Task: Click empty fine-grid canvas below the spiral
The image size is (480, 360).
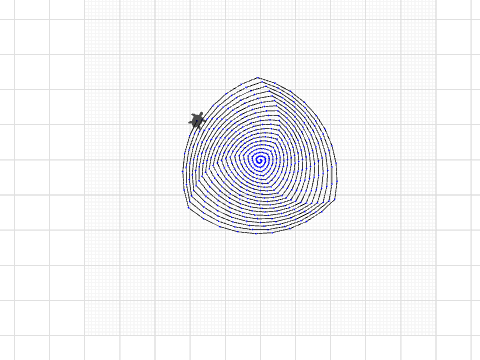Action: [260, 283]
